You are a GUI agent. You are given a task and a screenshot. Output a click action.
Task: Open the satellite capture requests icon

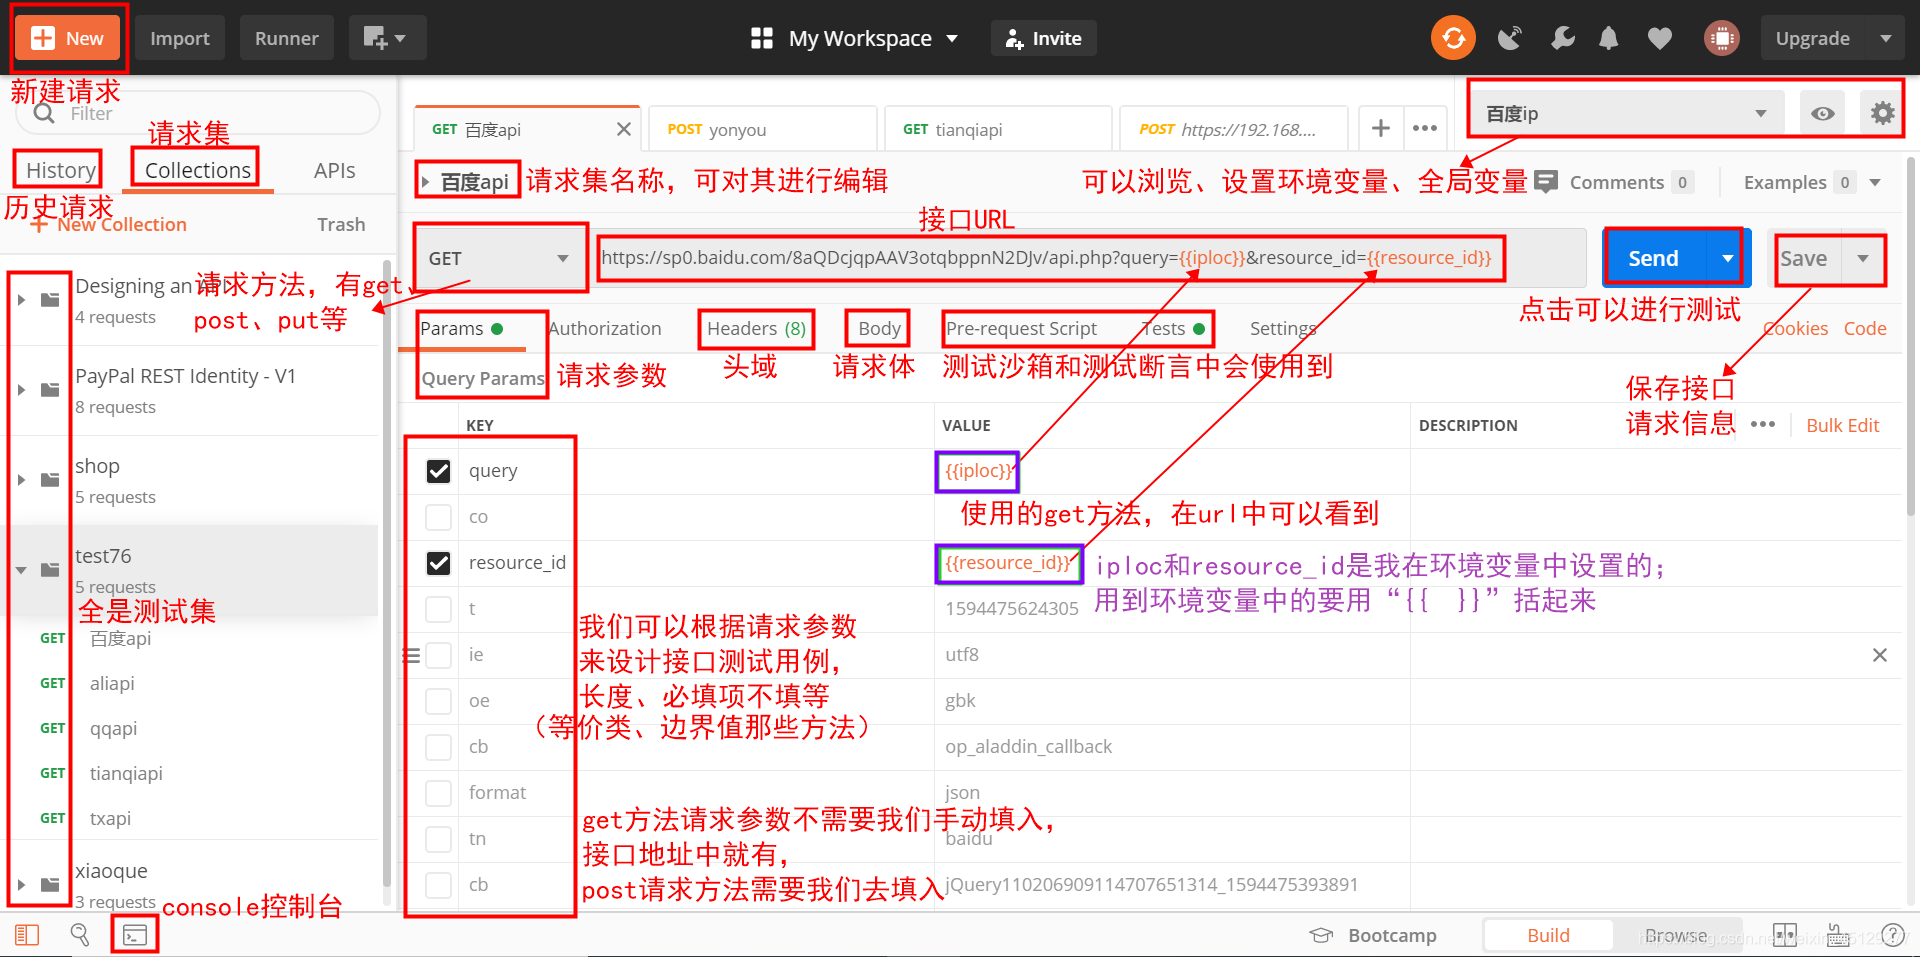point(1510,38)
